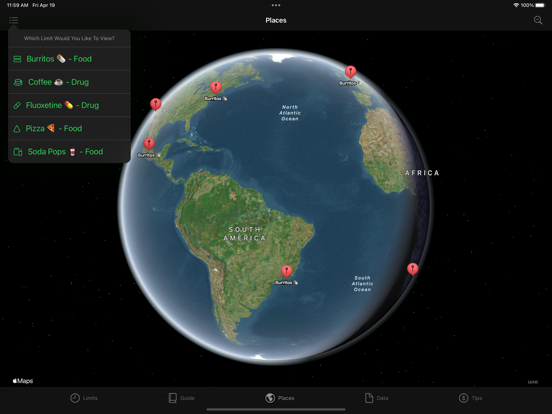The image size is (552, 414).
Task: Click the South Atlantic Ocean label
Action: pyautogui.click(x=362, y=284)
